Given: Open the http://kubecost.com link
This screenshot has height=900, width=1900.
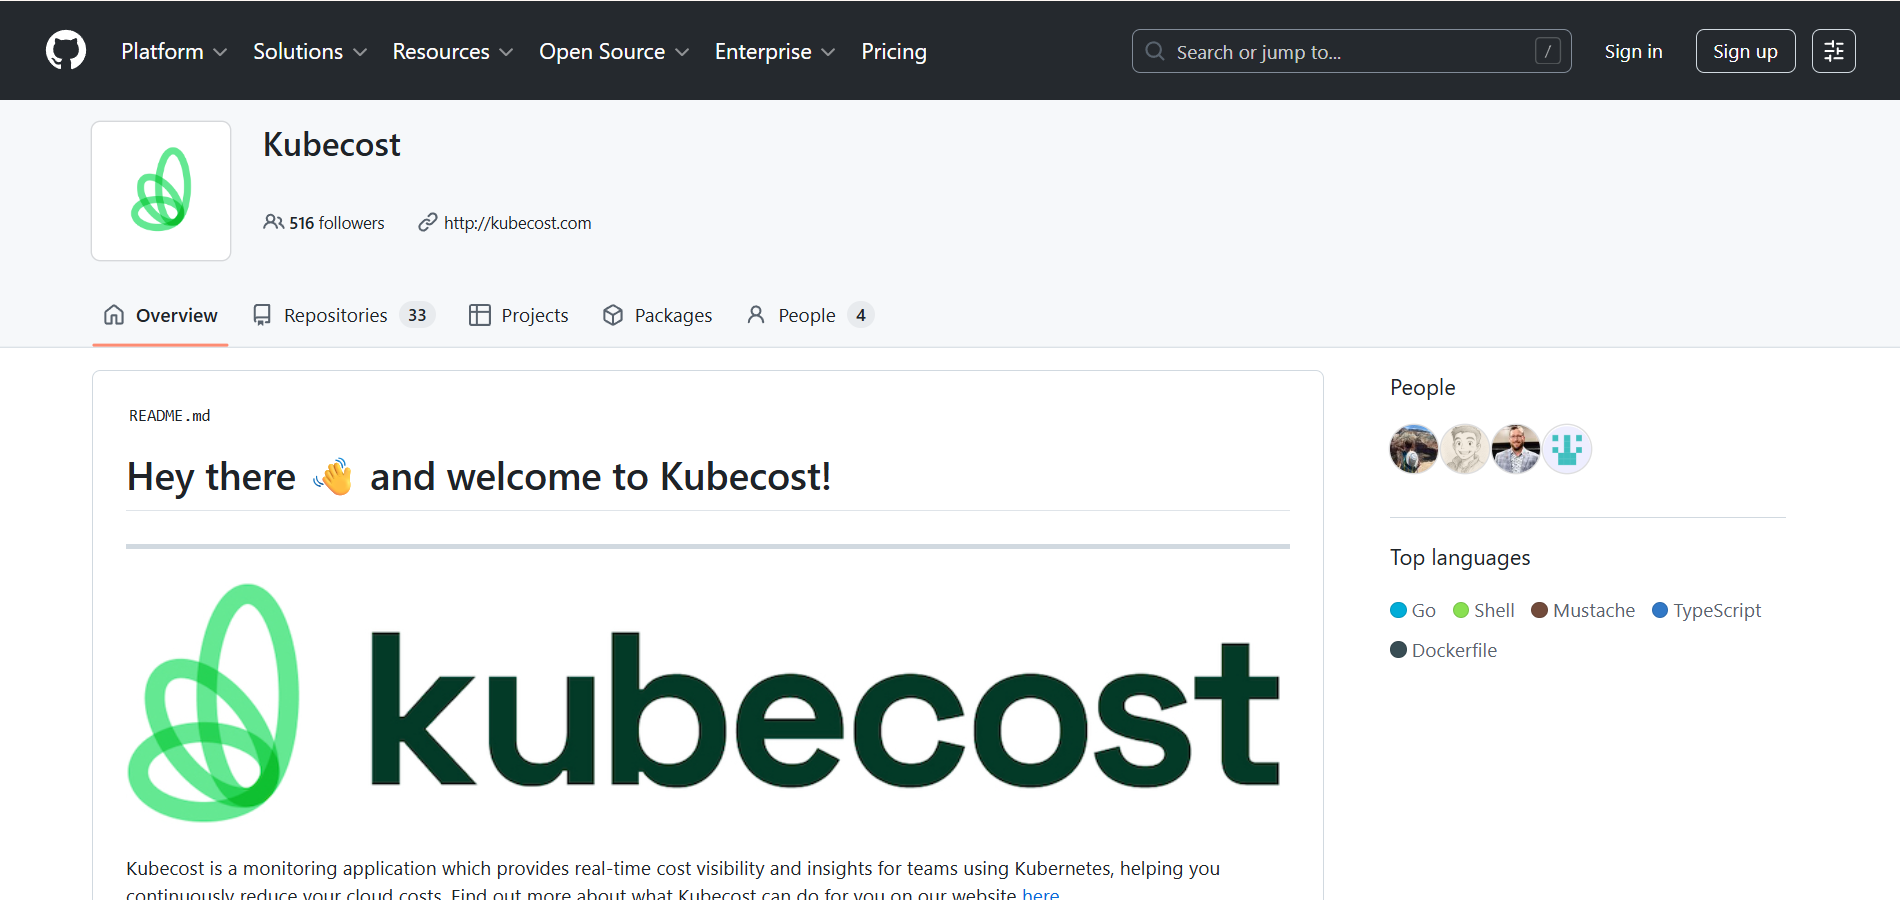Looking at the screenshot, I should (517, 222).
